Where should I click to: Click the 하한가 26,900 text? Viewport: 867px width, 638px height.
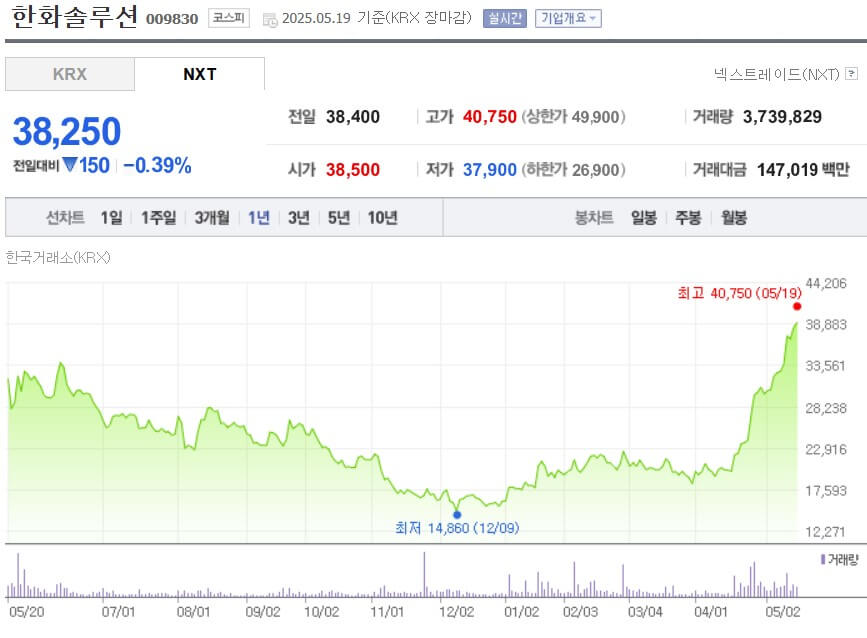pyautogui.click(x=573, y=170)
